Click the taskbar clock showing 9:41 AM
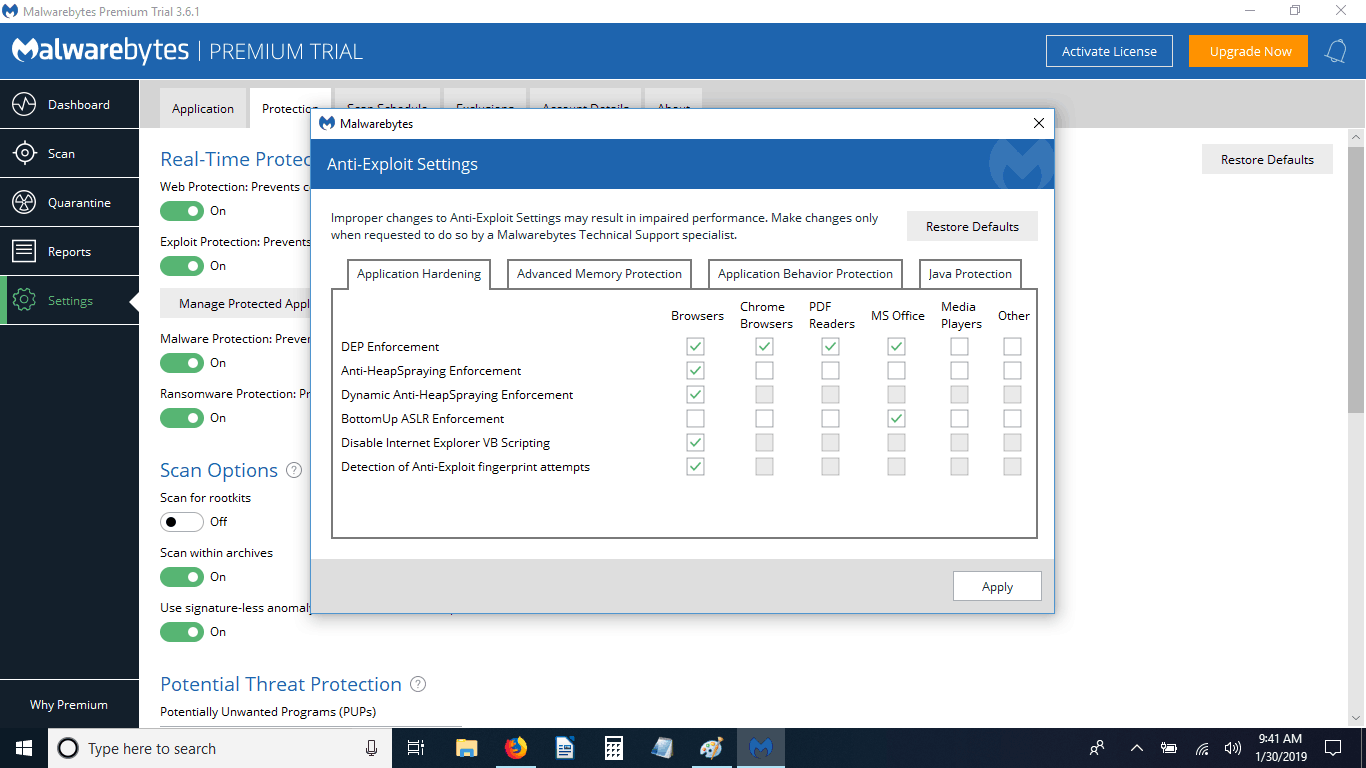This screenshot has width=1366, height=768. point(1280,748)
